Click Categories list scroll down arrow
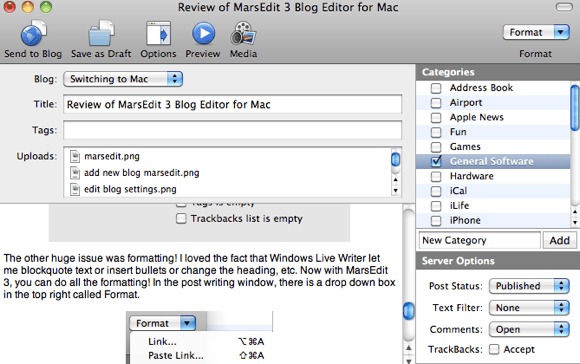 tap(575, 222)
